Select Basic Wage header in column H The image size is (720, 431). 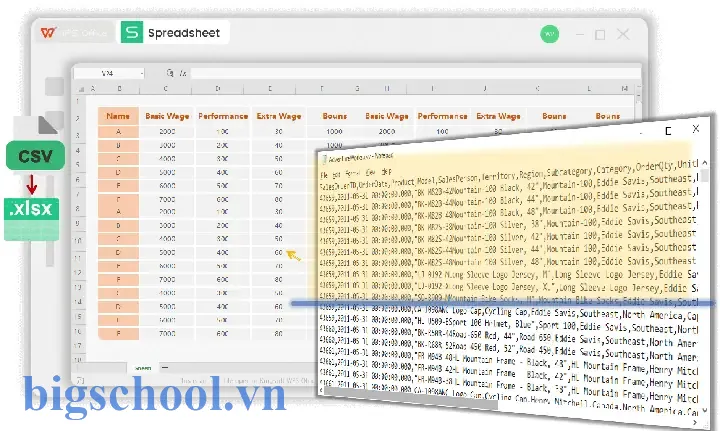(x=387, y=116)
